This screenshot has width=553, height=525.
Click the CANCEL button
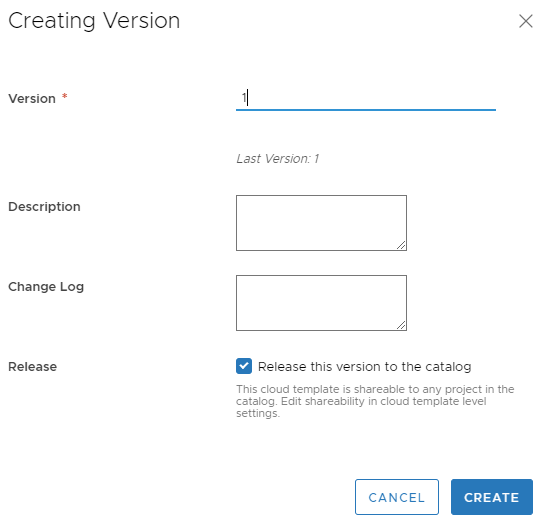coord(397,497)
